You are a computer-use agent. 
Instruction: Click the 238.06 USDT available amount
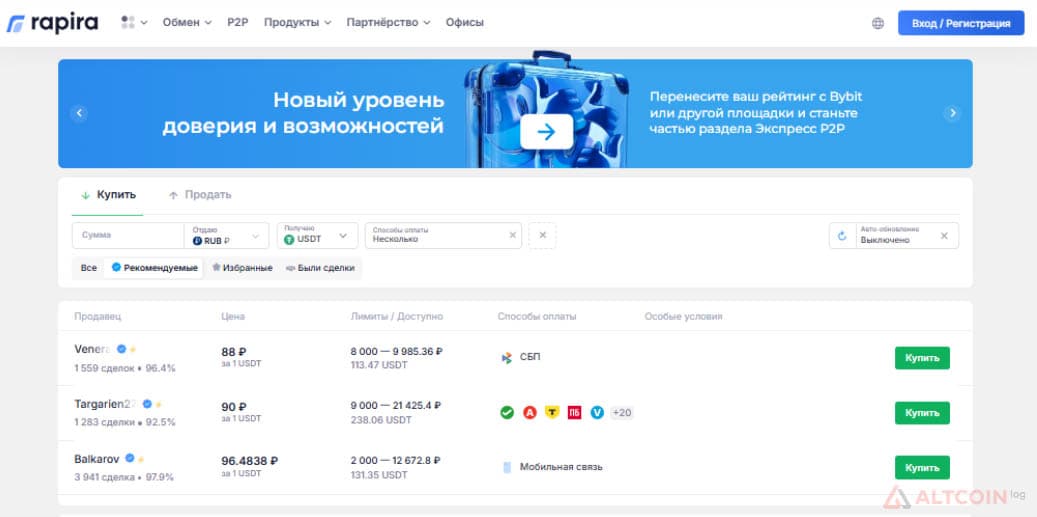click(380, 420)
